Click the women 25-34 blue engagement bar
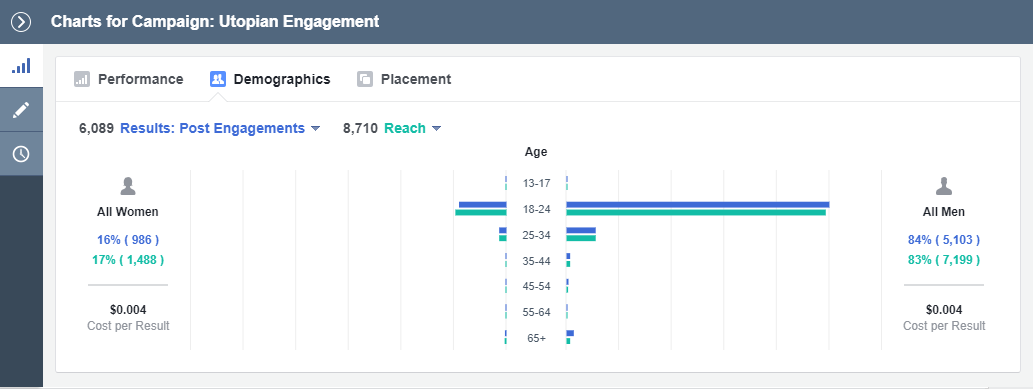 [x=503, y=231]
